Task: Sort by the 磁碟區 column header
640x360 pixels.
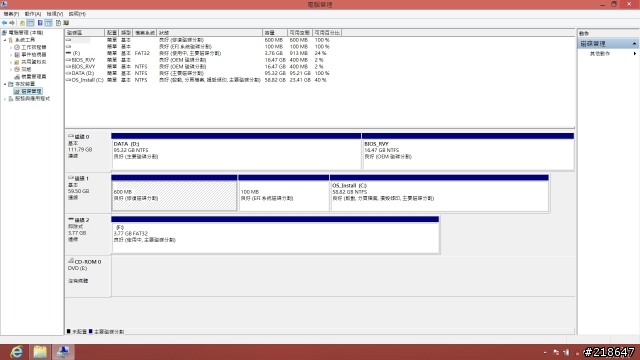Action: (x=85, y=33)
